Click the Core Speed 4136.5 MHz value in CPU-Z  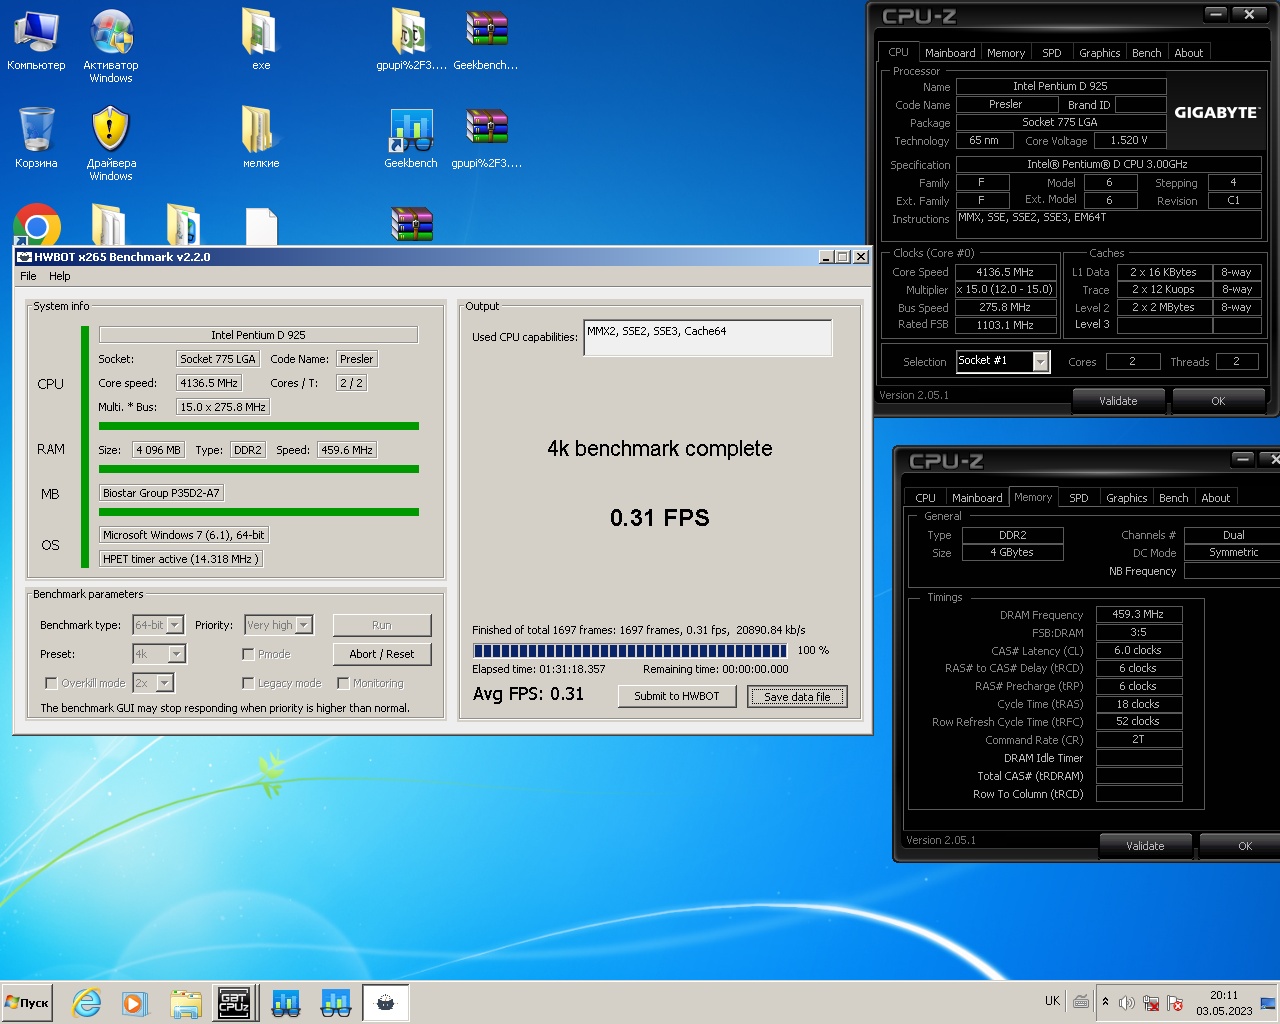1005,272
